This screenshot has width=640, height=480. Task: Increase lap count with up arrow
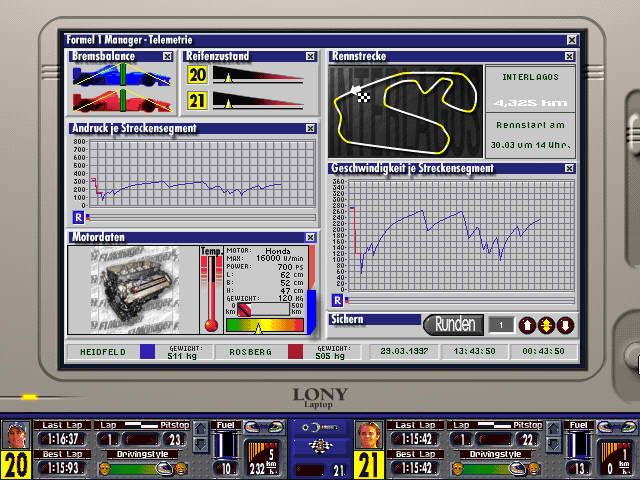pos(527,325)
